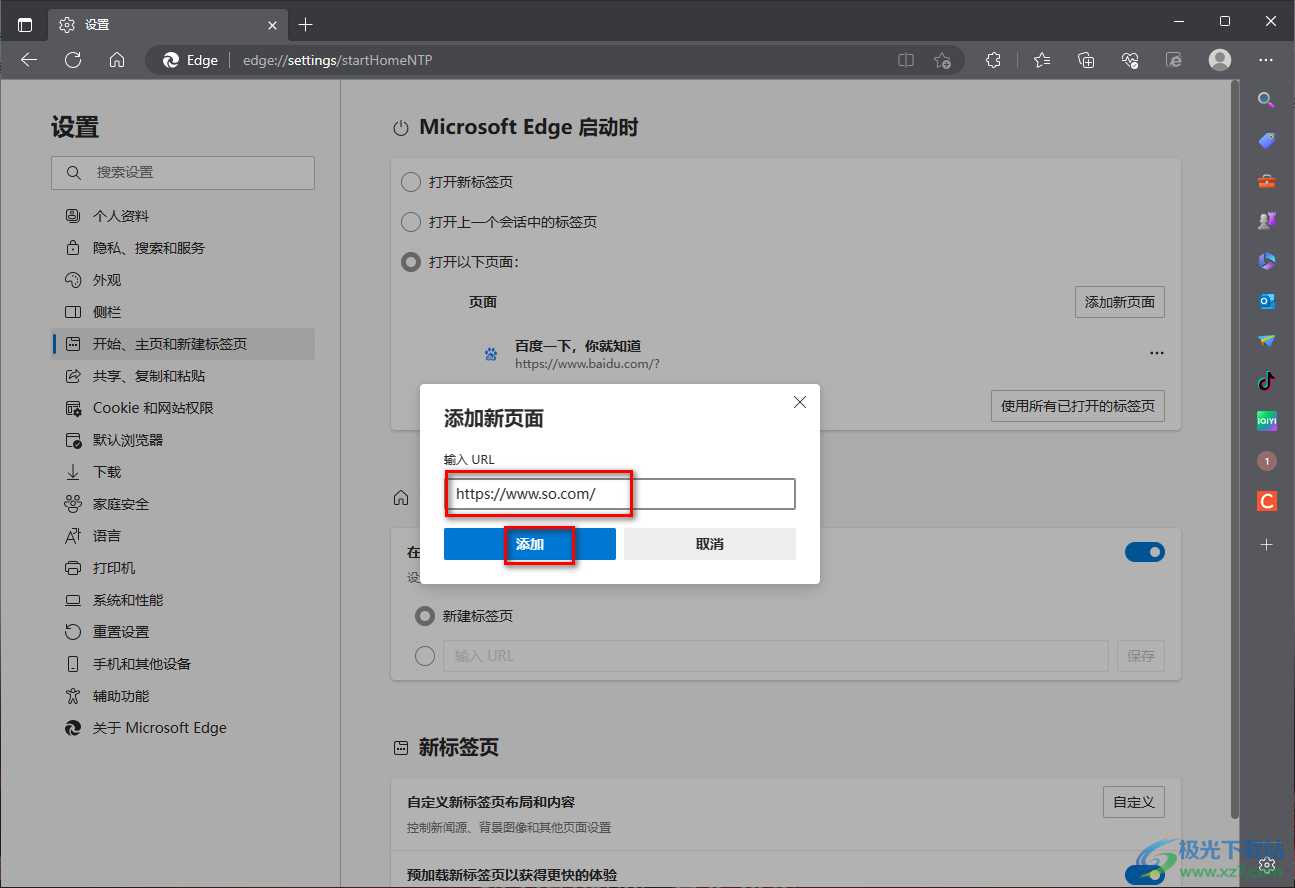This screenshot has width=1295, height=888.
Task: Click 取消 button in dialog
Action: (710, 544)
